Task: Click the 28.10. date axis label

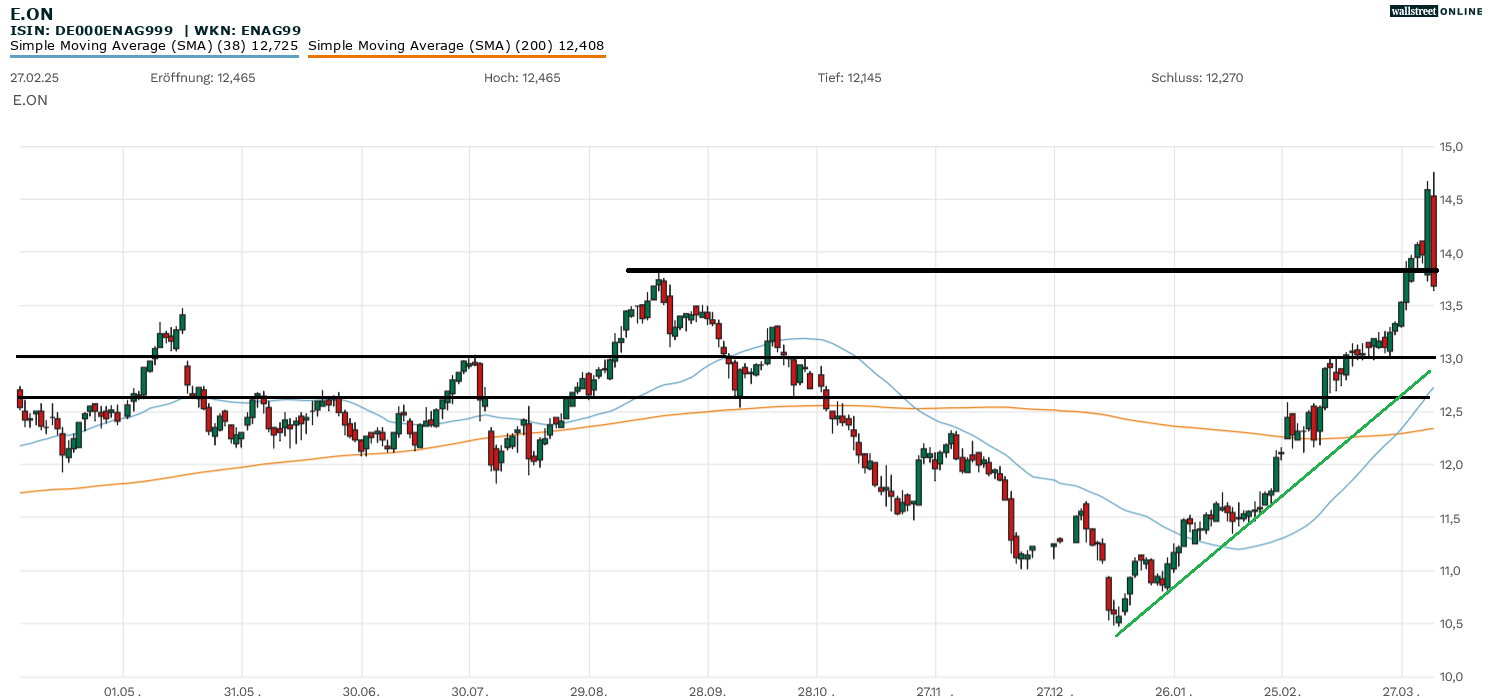Action: click(x=817, y=690)
